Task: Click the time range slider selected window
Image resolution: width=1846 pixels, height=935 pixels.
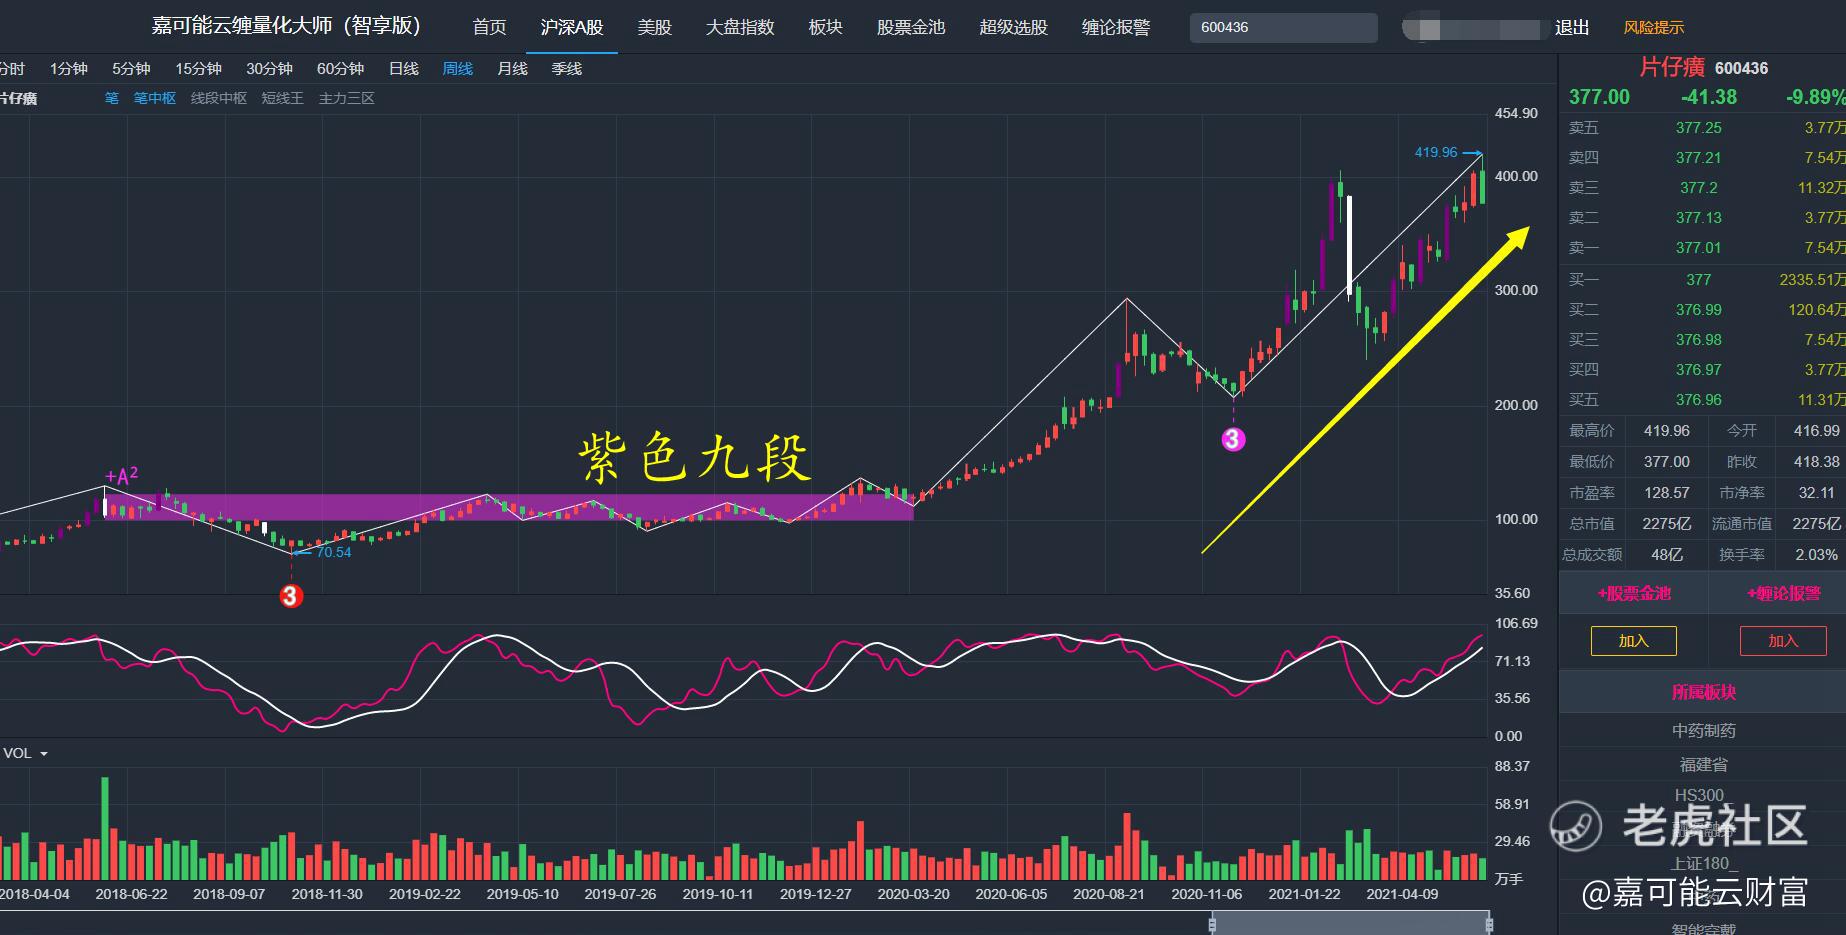Action: coord(1351,924)
